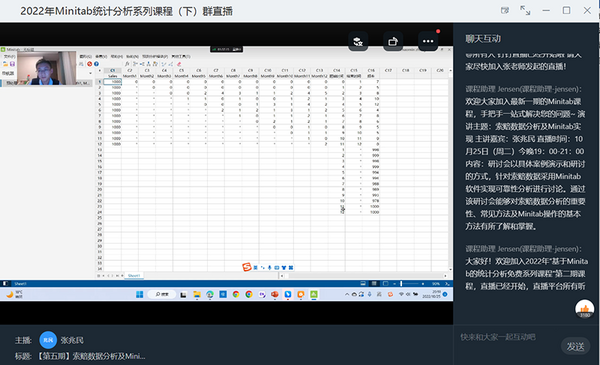
Task: Click the Minitab open folder toolbar icon
Action: (5, 64)
